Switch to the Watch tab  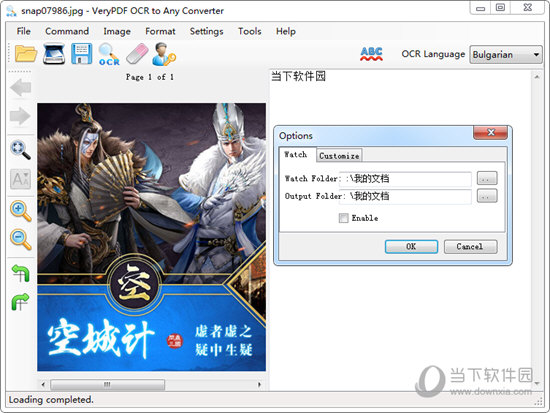click(296, 155)
